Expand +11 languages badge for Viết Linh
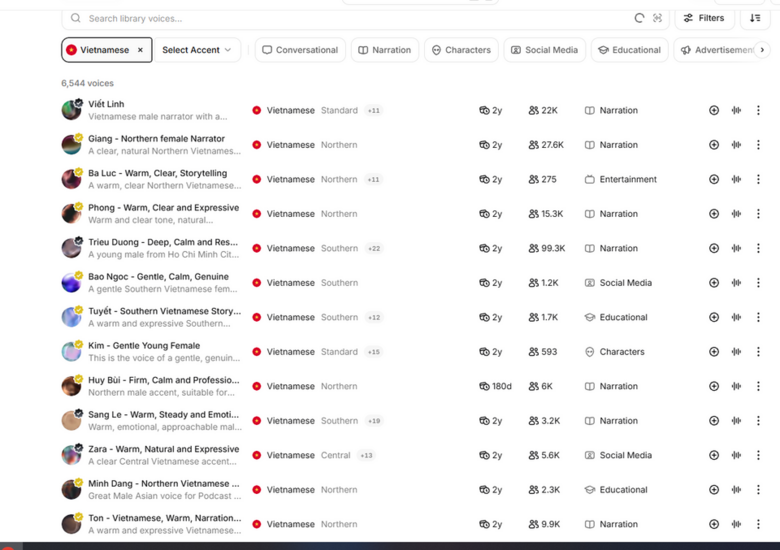 (x=374, y=110)
